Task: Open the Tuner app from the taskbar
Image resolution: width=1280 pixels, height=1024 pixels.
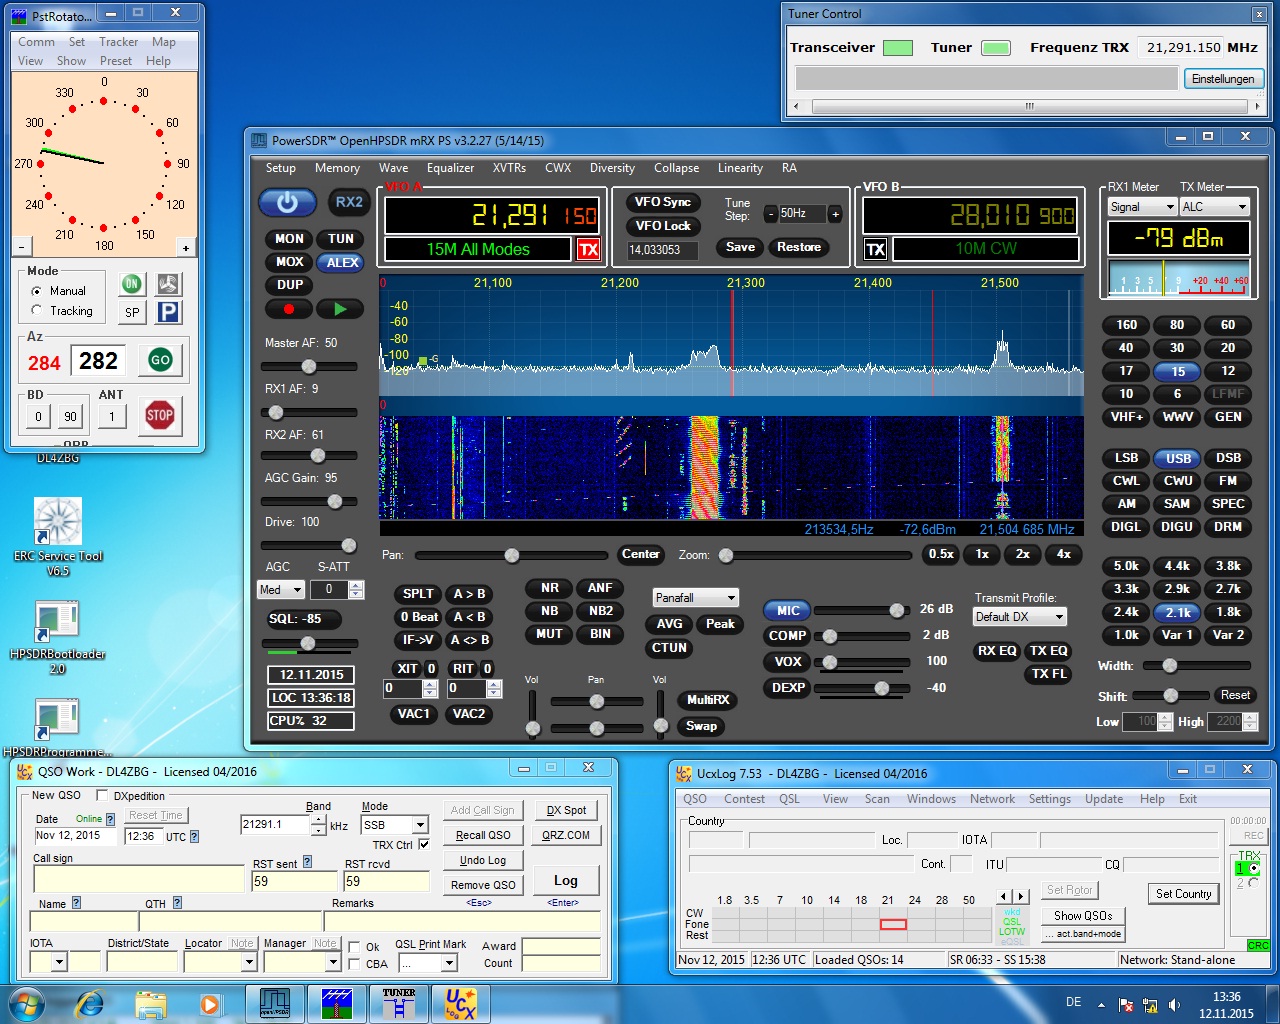Action: (397, 1003)
